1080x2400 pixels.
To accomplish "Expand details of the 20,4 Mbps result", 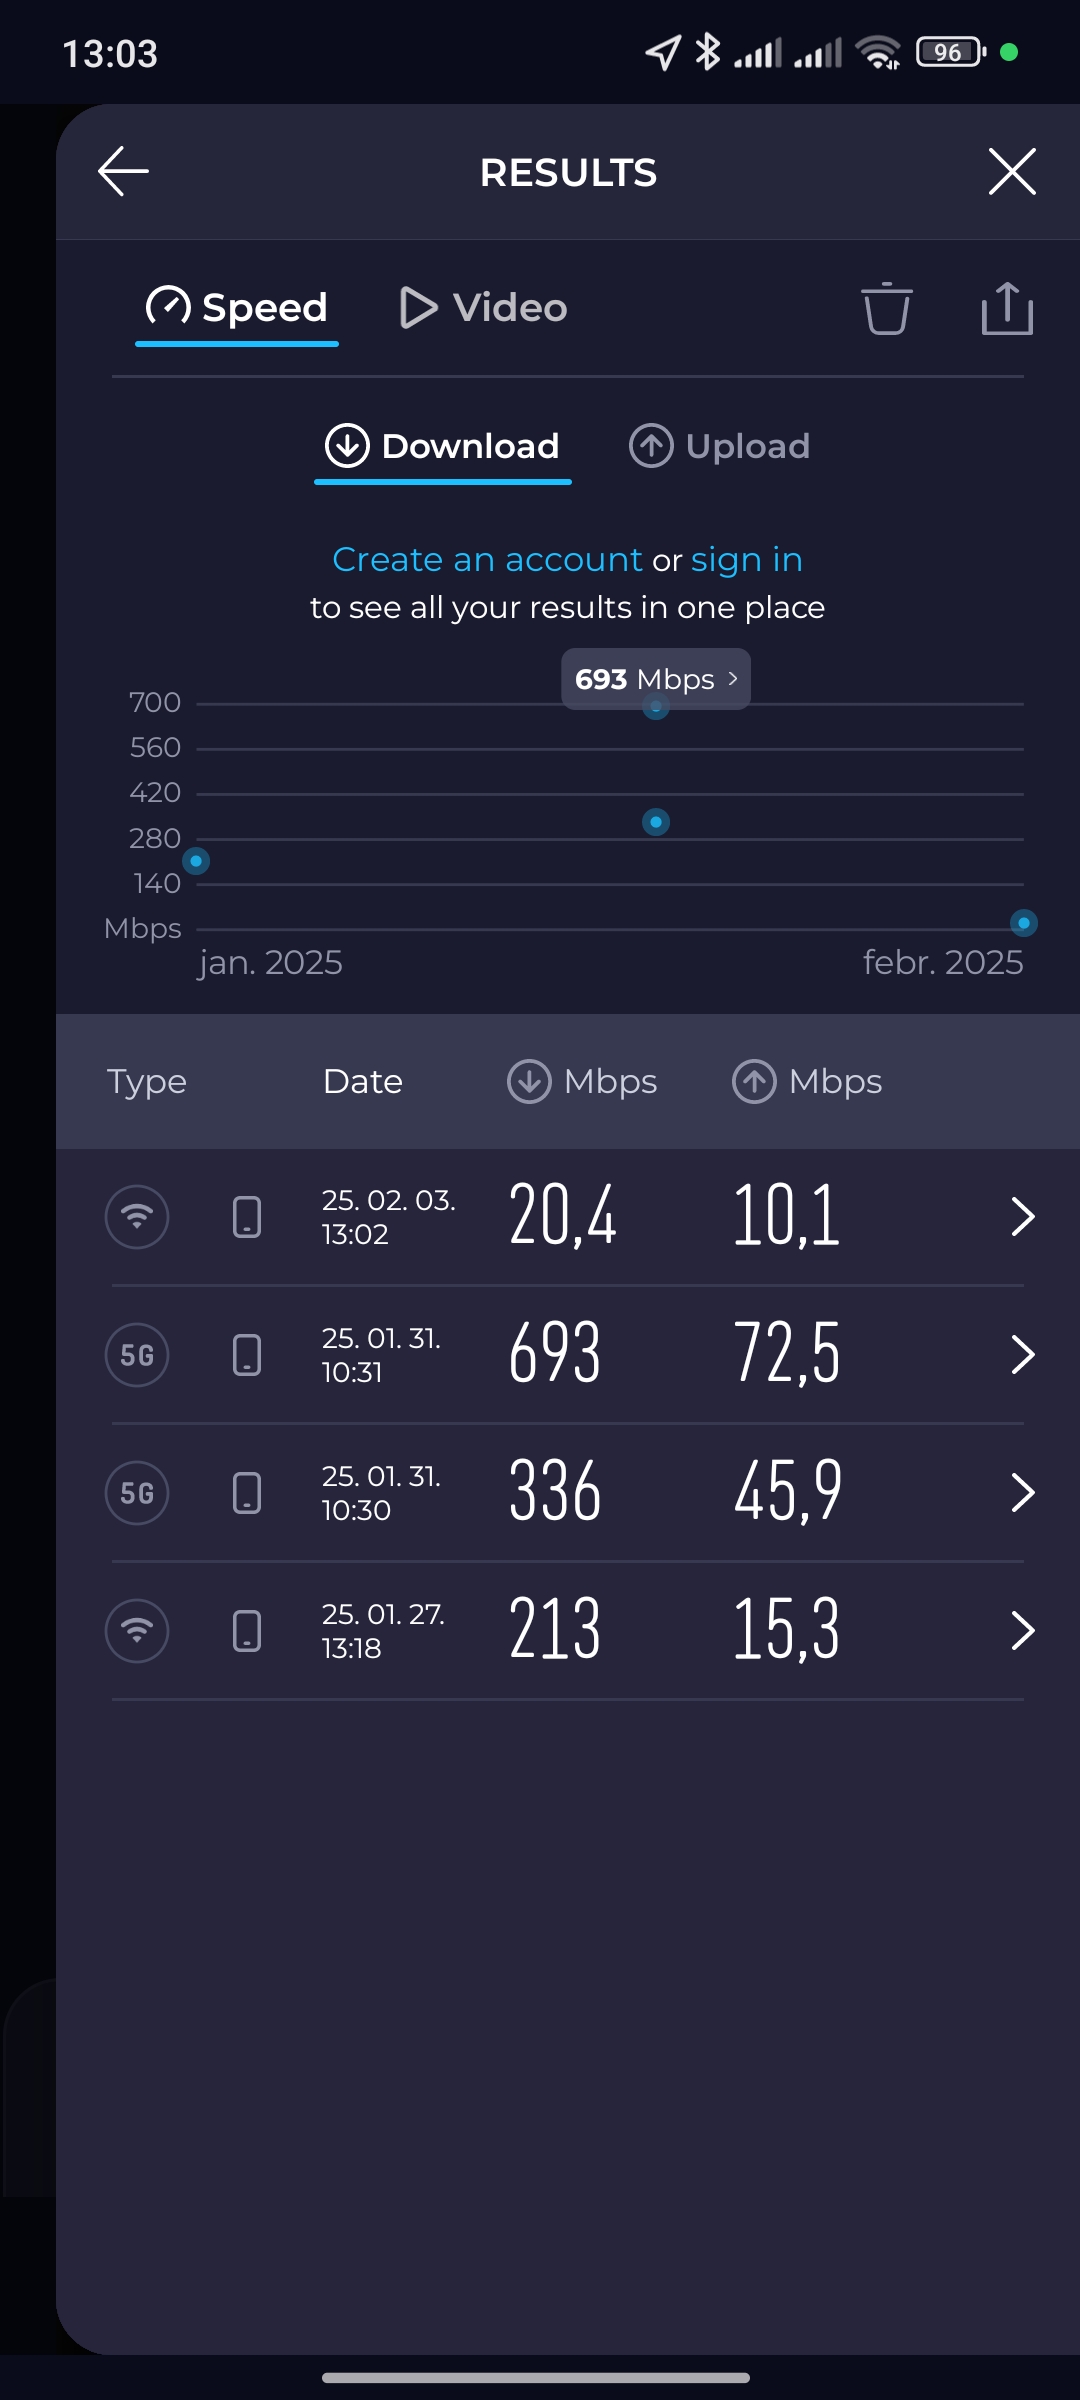I will coord(1022,1217).
